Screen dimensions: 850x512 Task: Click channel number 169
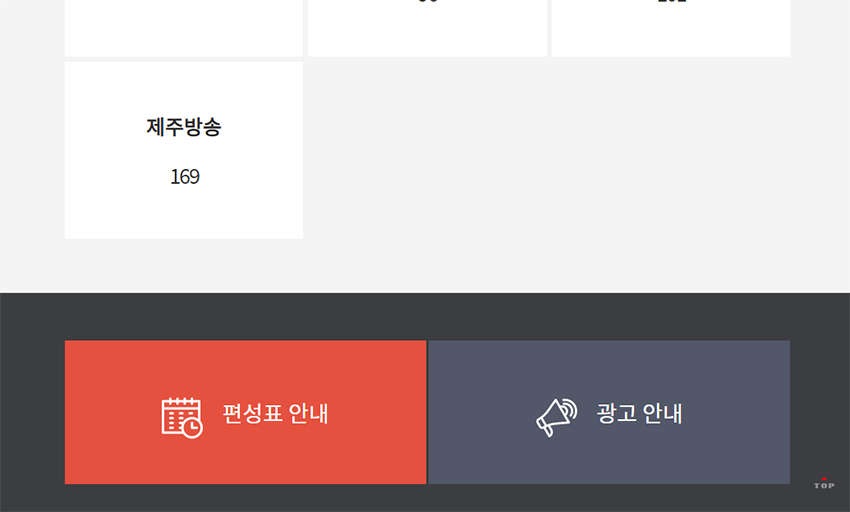pos(185,177)
